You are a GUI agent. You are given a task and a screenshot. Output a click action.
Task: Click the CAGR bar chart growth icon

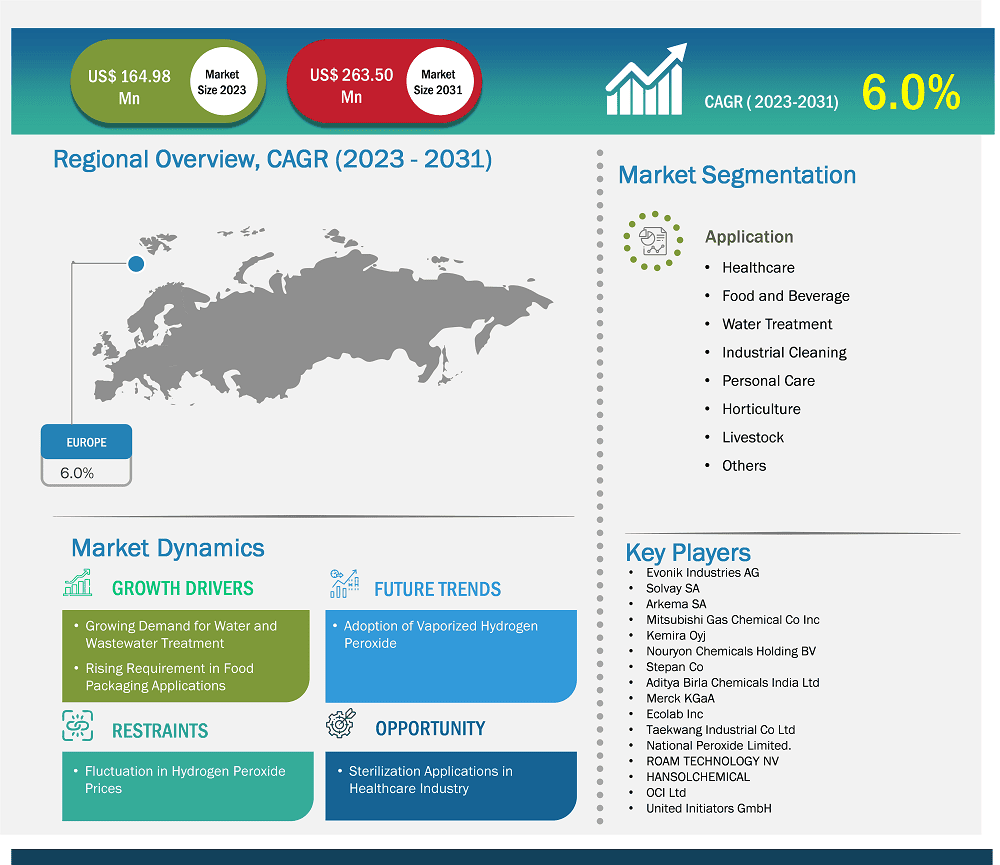coord(646,80)
